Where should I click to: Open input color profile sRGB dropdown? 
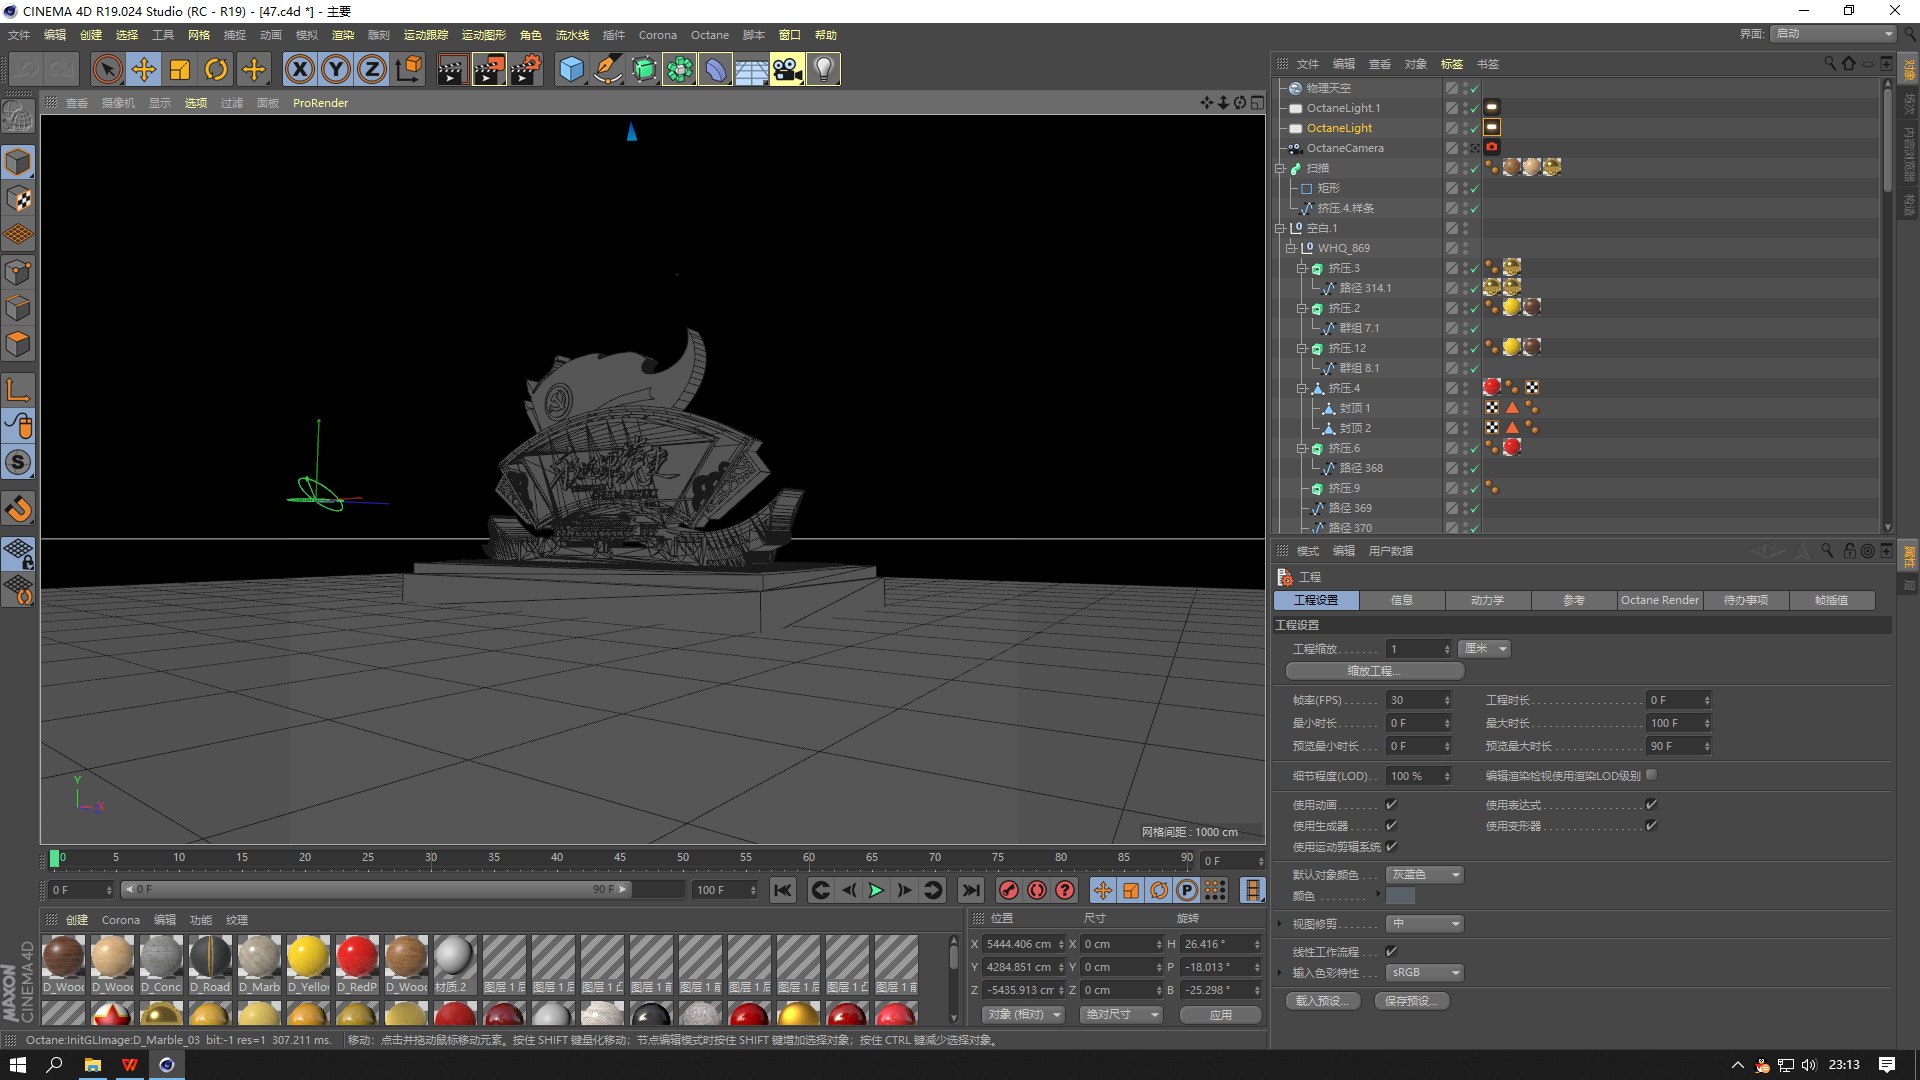tap(1425, 972)
